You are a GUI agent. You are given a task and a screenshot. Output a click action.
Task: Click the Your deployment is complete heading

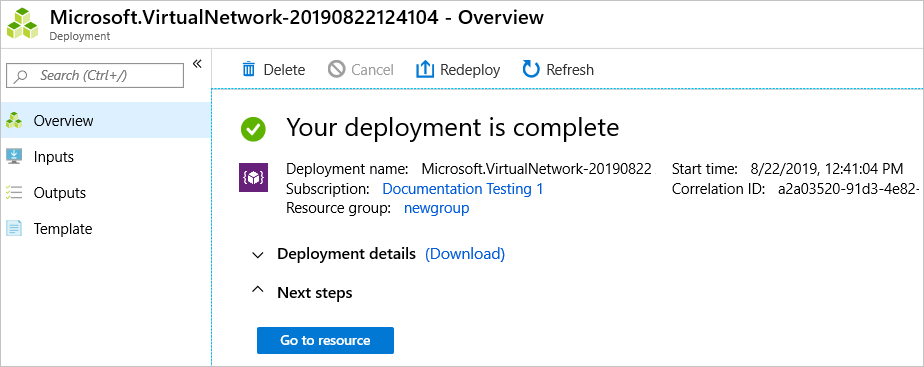(453, 127)
